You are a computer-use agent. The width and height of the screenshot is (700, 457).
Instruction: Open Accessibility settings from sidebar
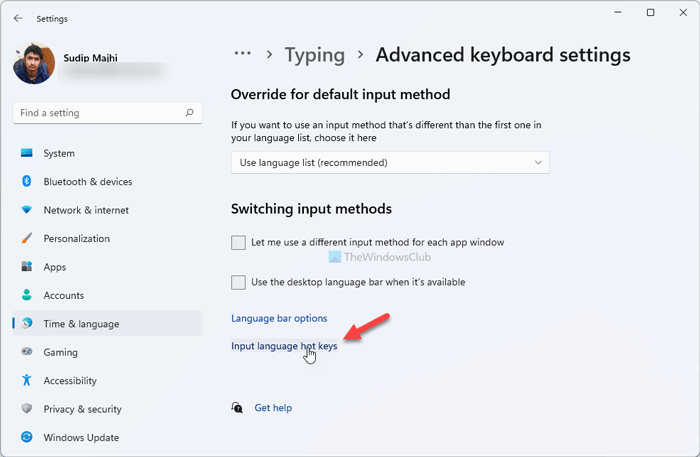coord(70,380)
